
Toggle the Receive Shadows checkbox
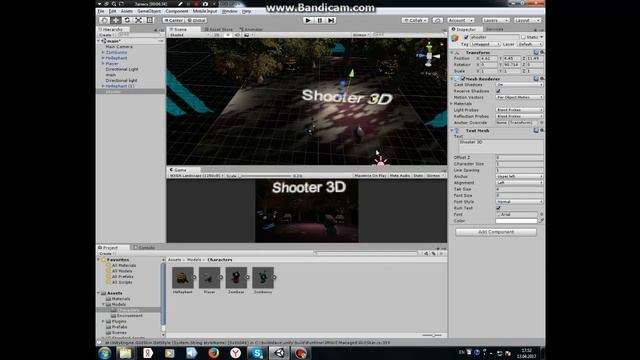point(498,91)
